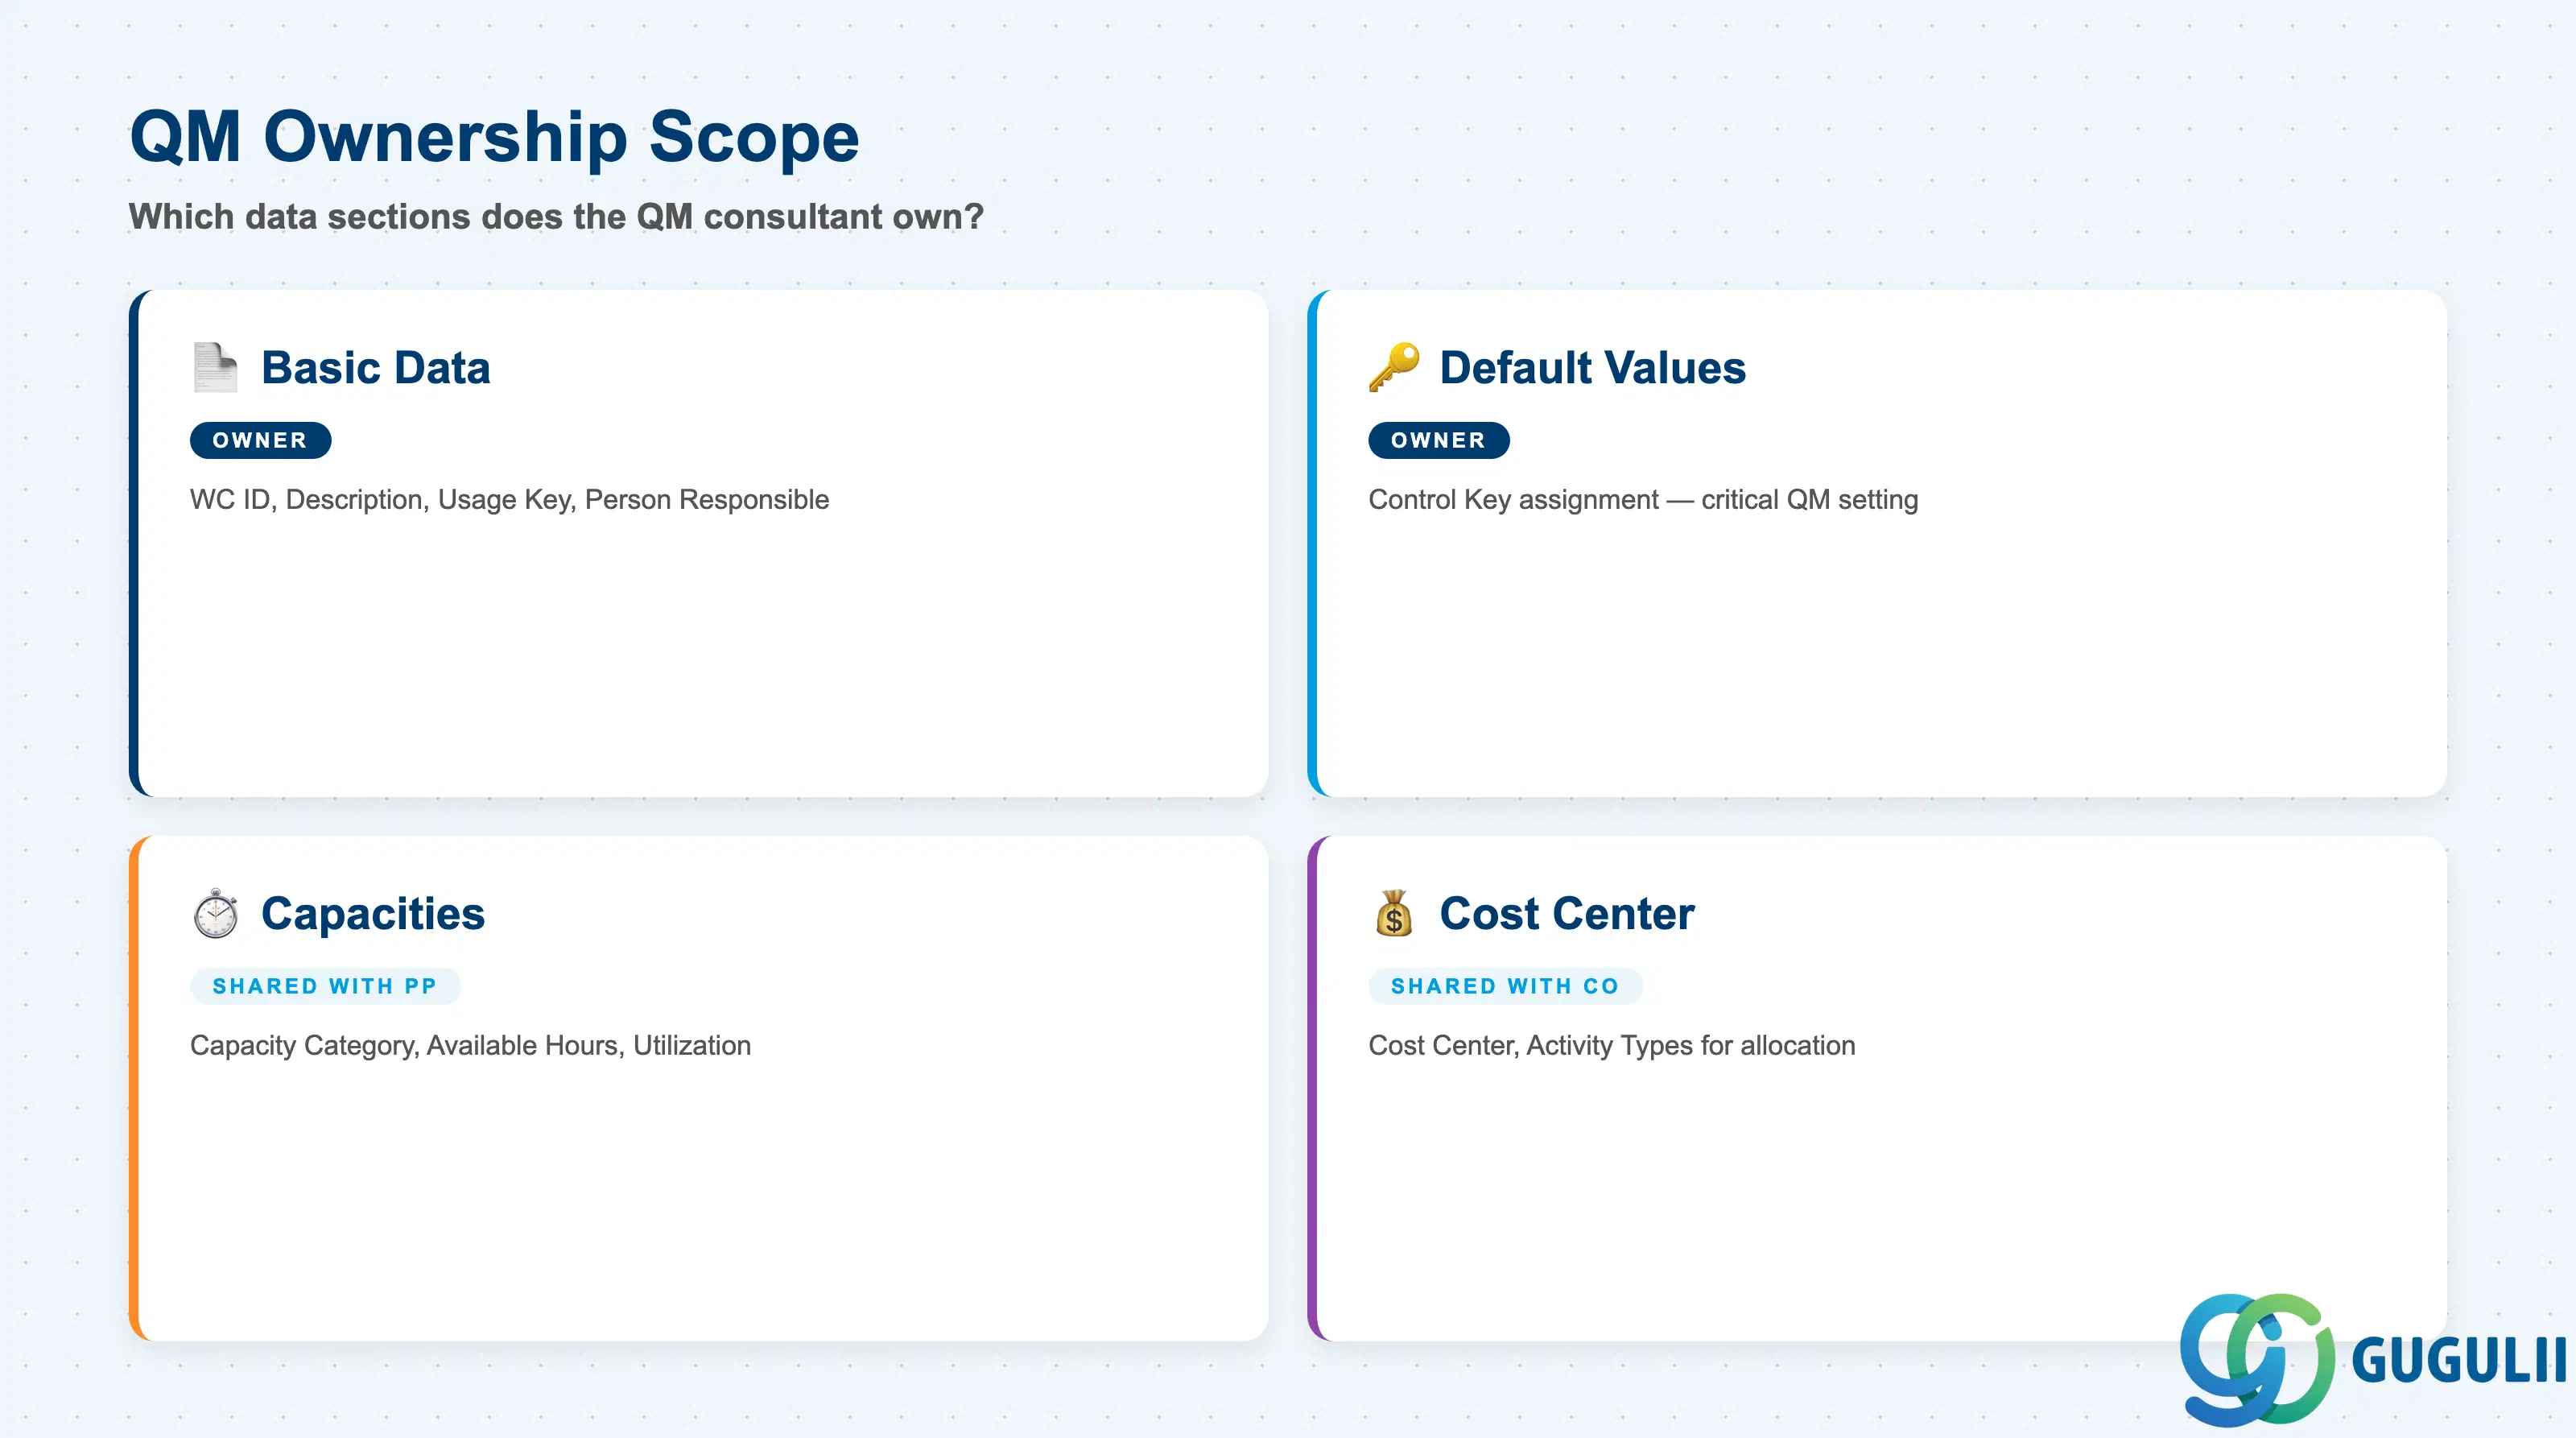Click text 'WC ID, Description, Usage Key, Person Responsible'
The image size is (2576, 1438).
click(510, 499)
